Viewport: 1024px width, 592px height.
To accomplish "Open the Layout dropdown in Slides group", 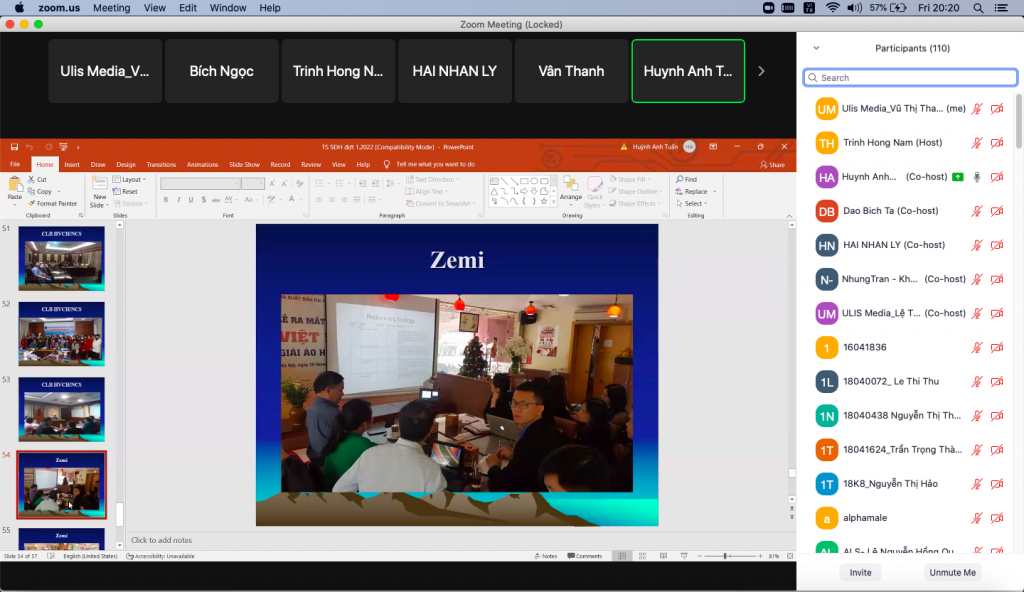I will (x=132, y=180).
